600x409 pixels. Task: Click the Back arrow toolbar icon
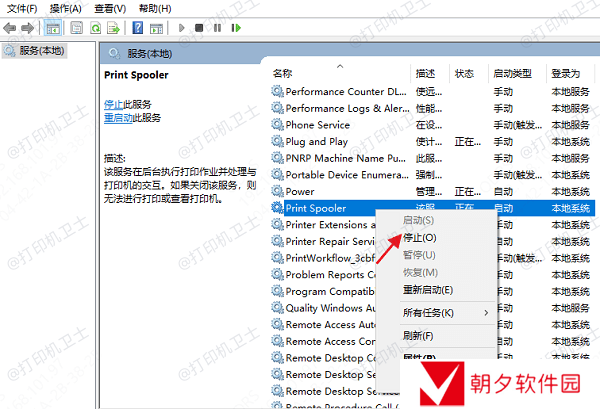pos(9,28)
